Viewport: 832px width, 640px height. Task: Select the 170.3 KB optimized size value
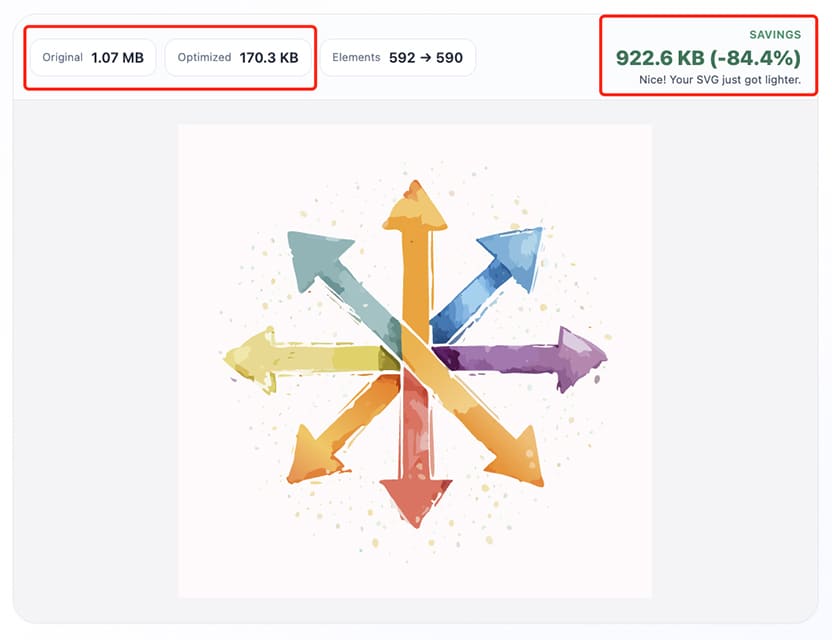pyautogui.click(x=269, y=58)
